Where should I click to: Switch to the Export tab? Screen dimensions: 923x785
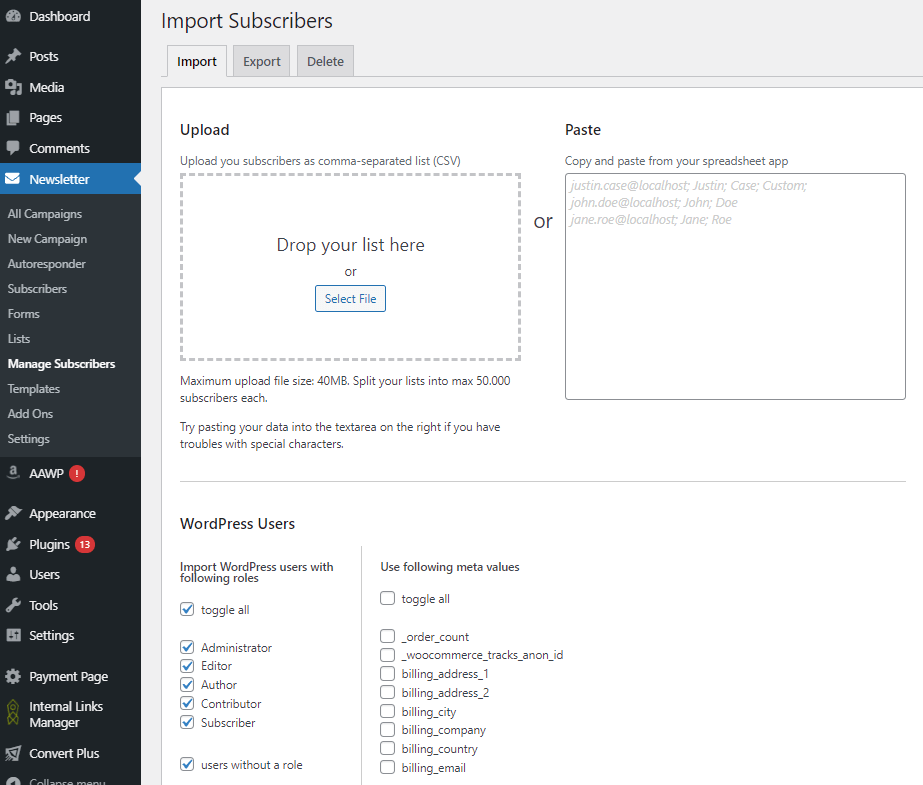coord(262,62)
